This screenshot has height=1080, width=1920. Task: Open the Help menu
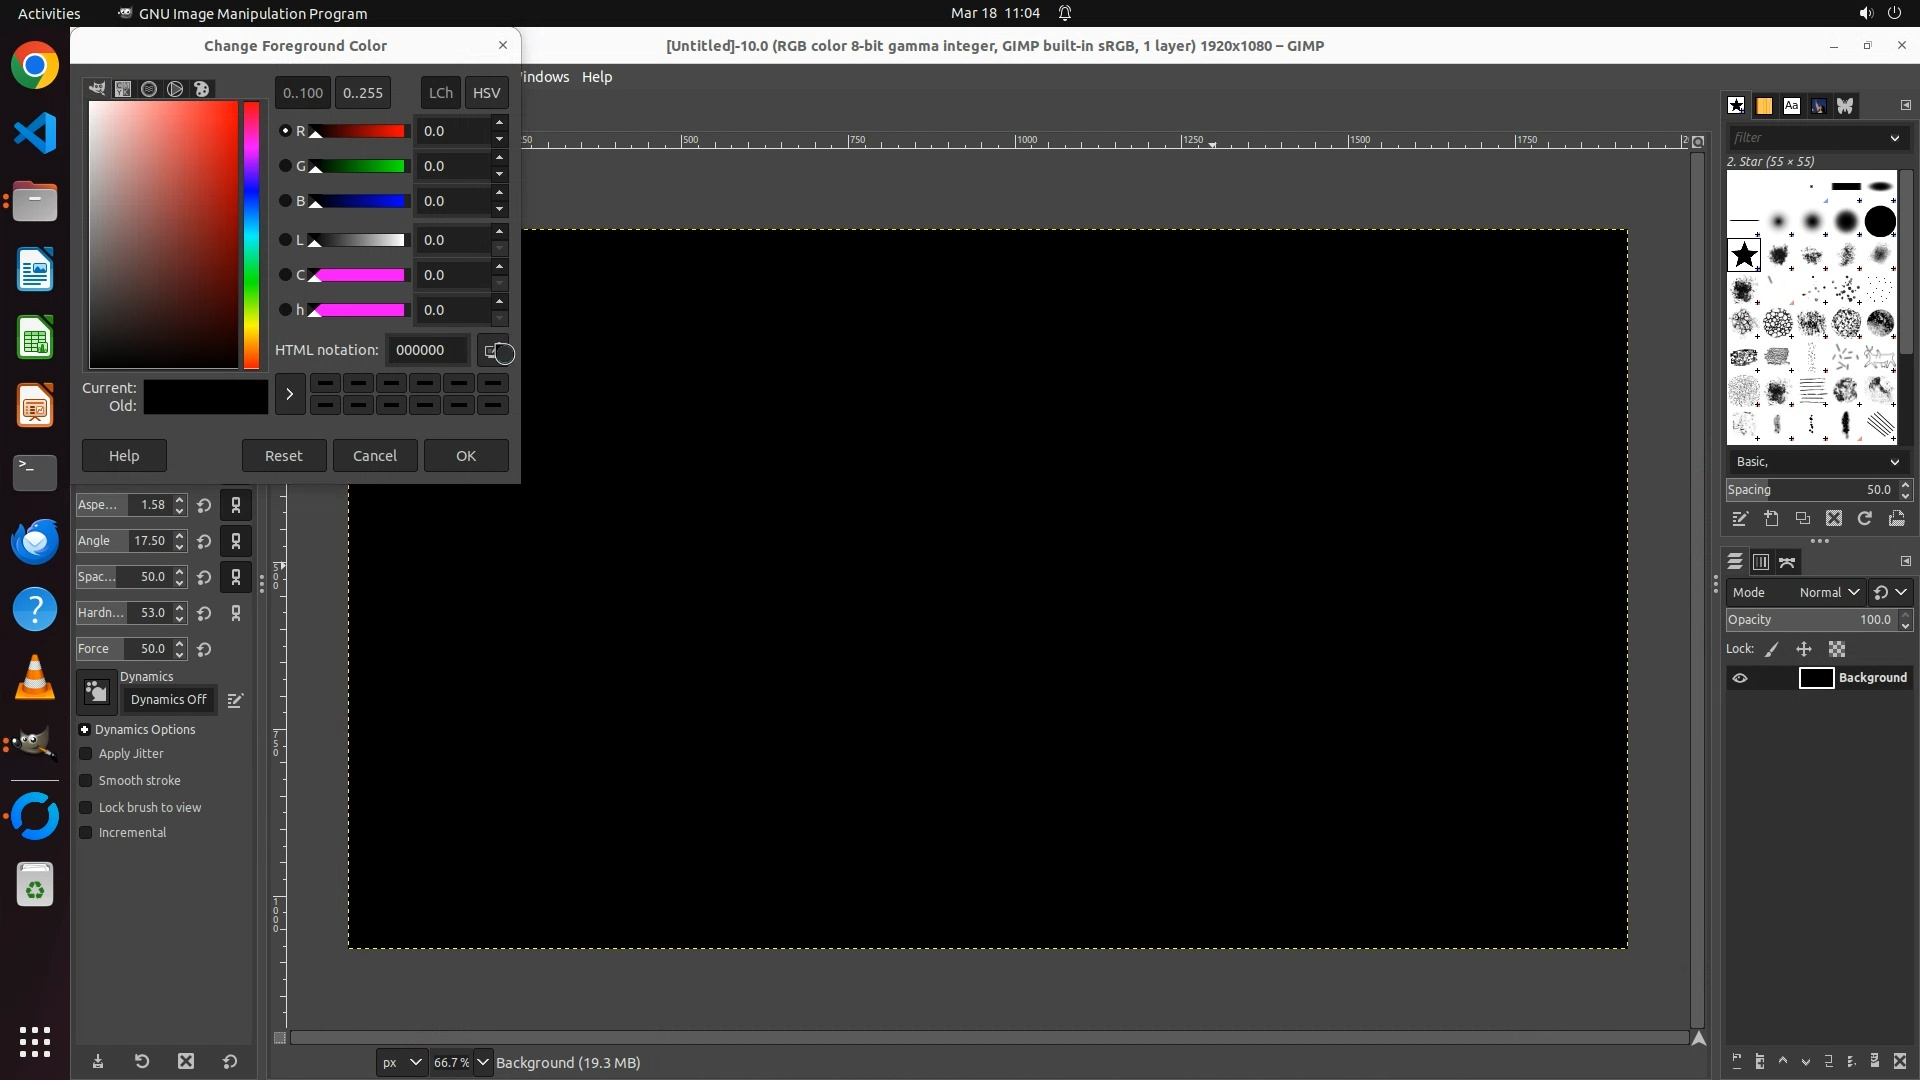click(x=597, y=77)
